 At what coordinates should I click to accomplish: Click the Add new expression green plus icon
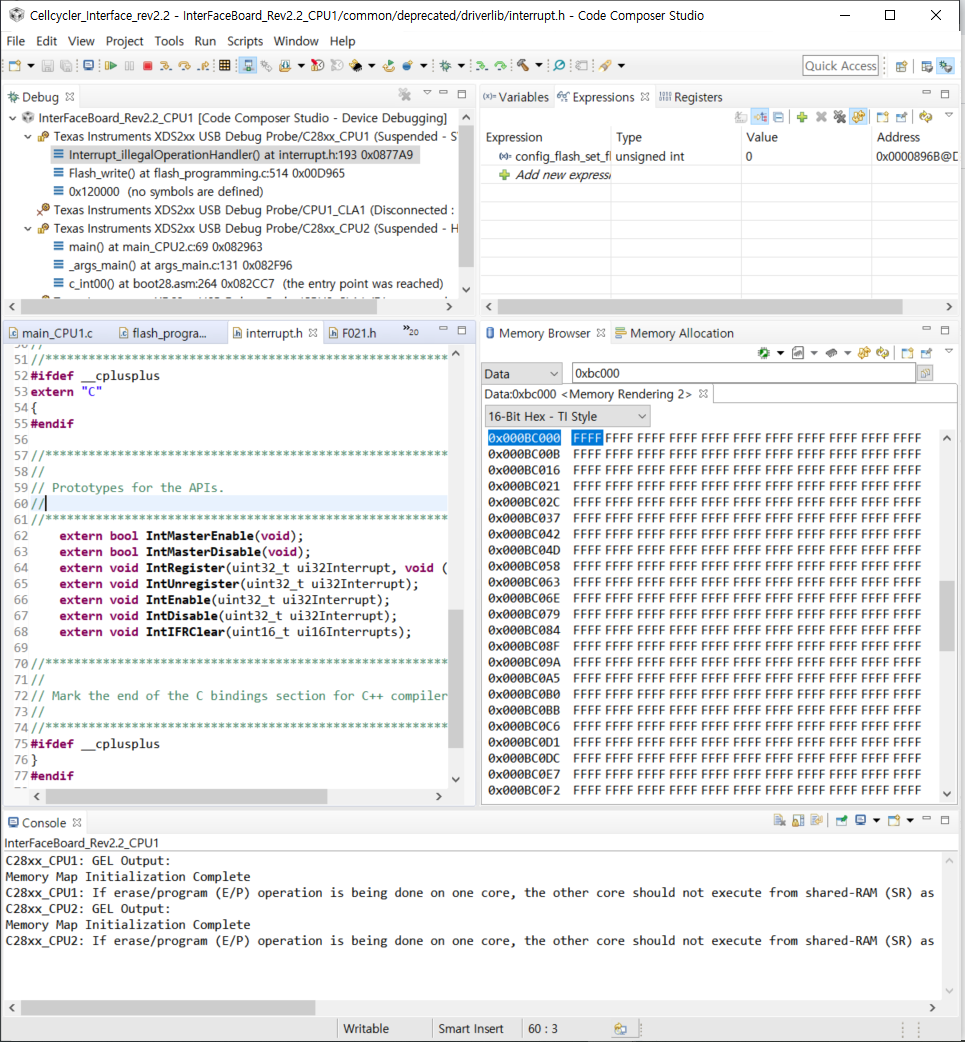pos(802,117)
